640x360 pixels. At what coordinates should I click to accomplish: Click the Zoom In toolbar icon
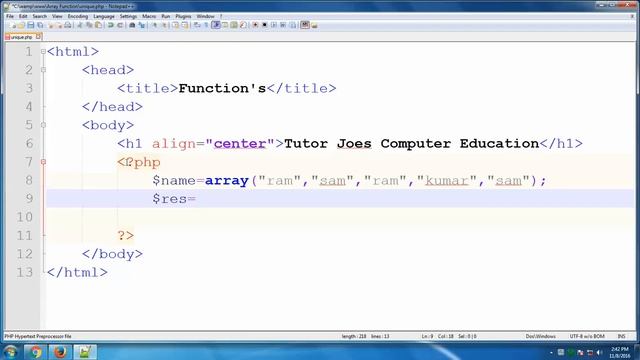154,25
